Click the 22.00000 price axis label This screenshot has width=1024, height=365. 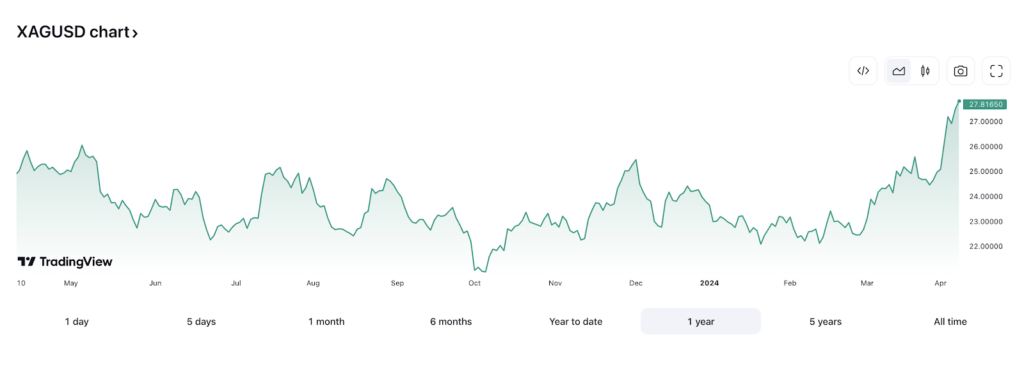(987, 246)
